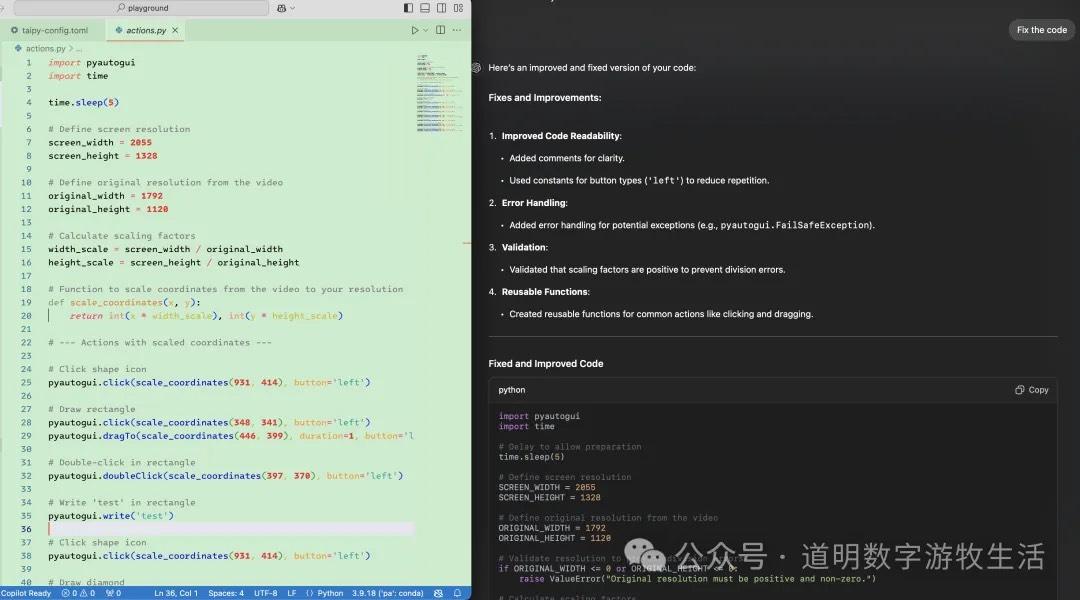Copy the fixed Python code snippet
The width and height of the screenshot is (1080, 600).
1031,389
